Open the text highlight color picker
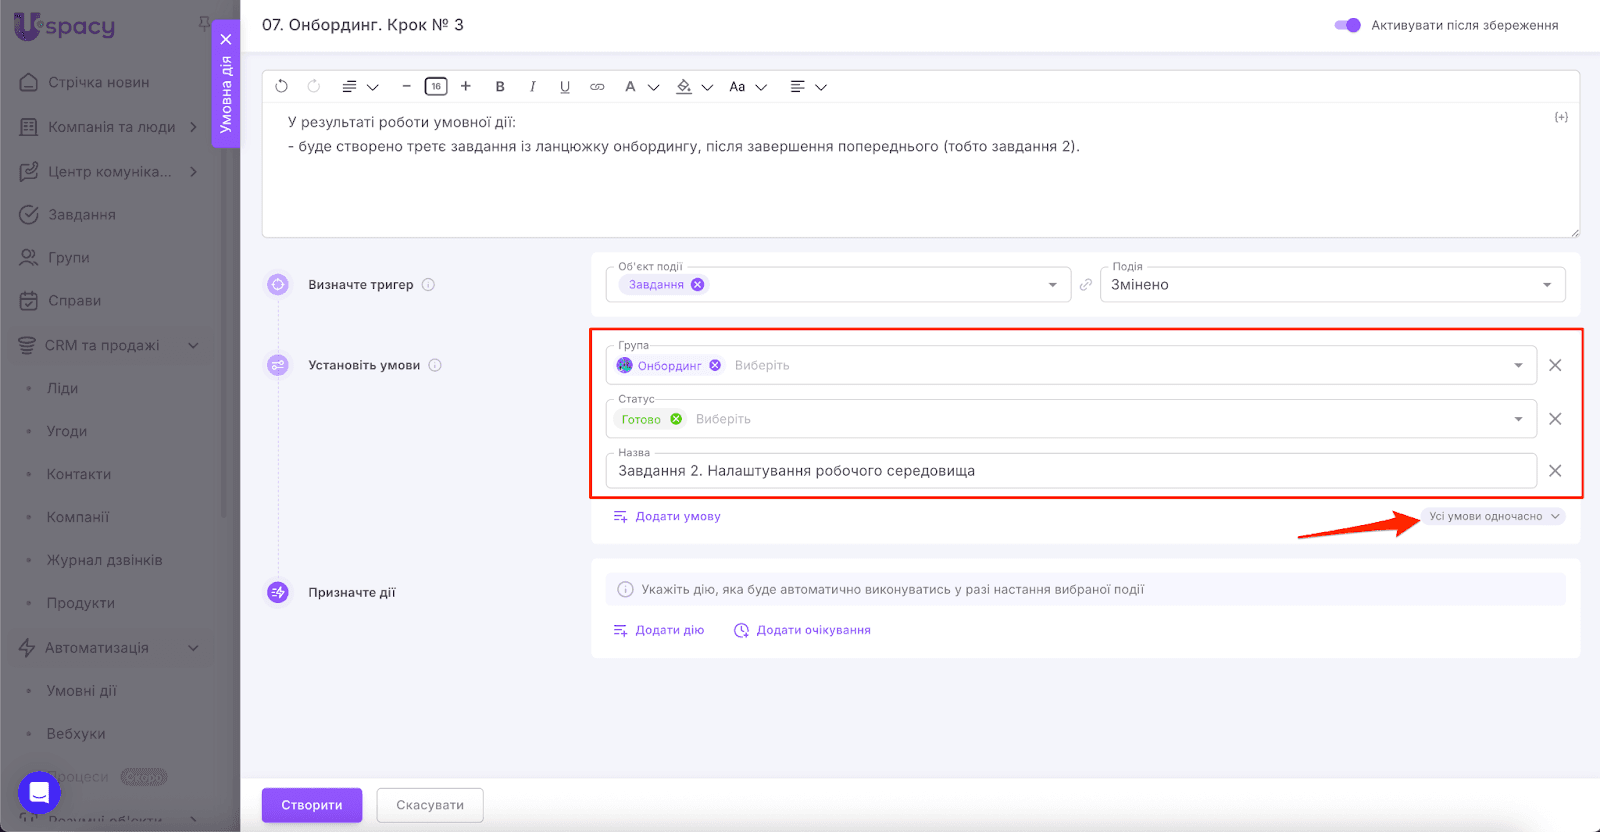This screenshot has width=1600, height=832. (x=684, y=87)
